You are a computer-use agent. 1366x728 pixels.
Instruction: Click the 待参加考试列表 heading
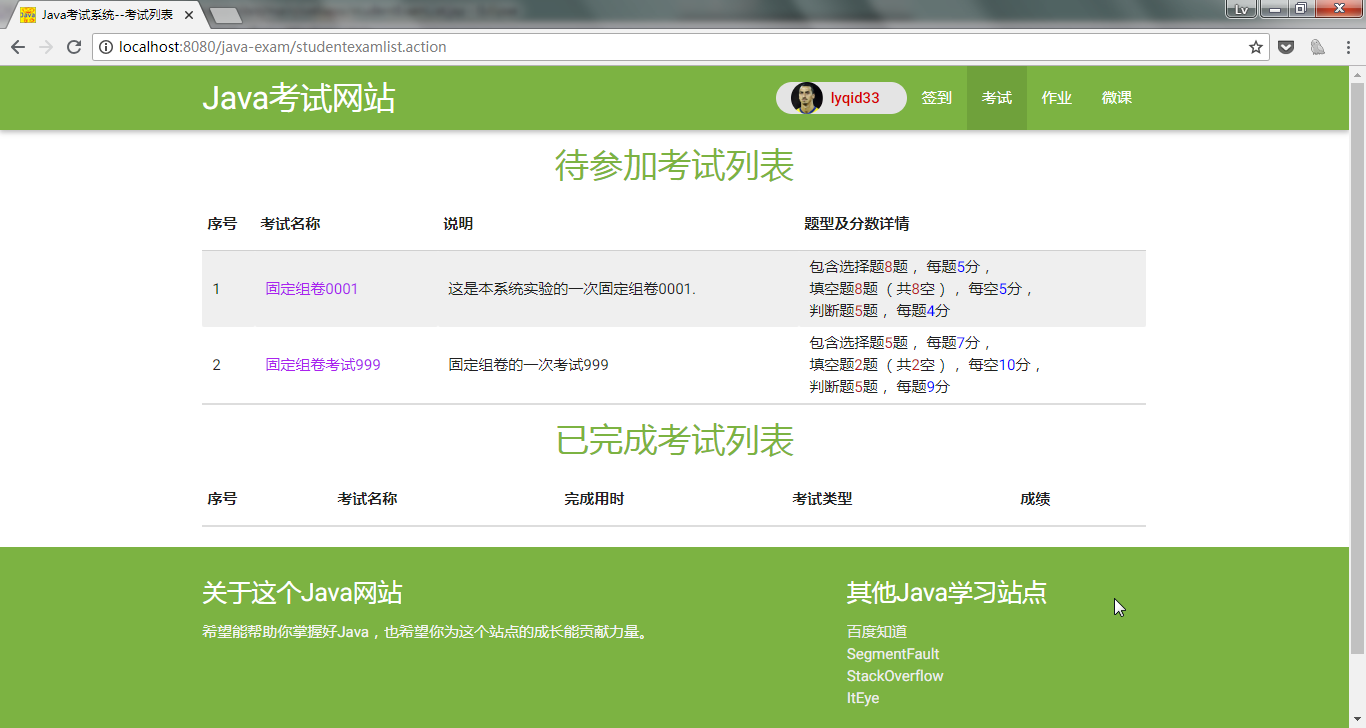pos(674,166)
